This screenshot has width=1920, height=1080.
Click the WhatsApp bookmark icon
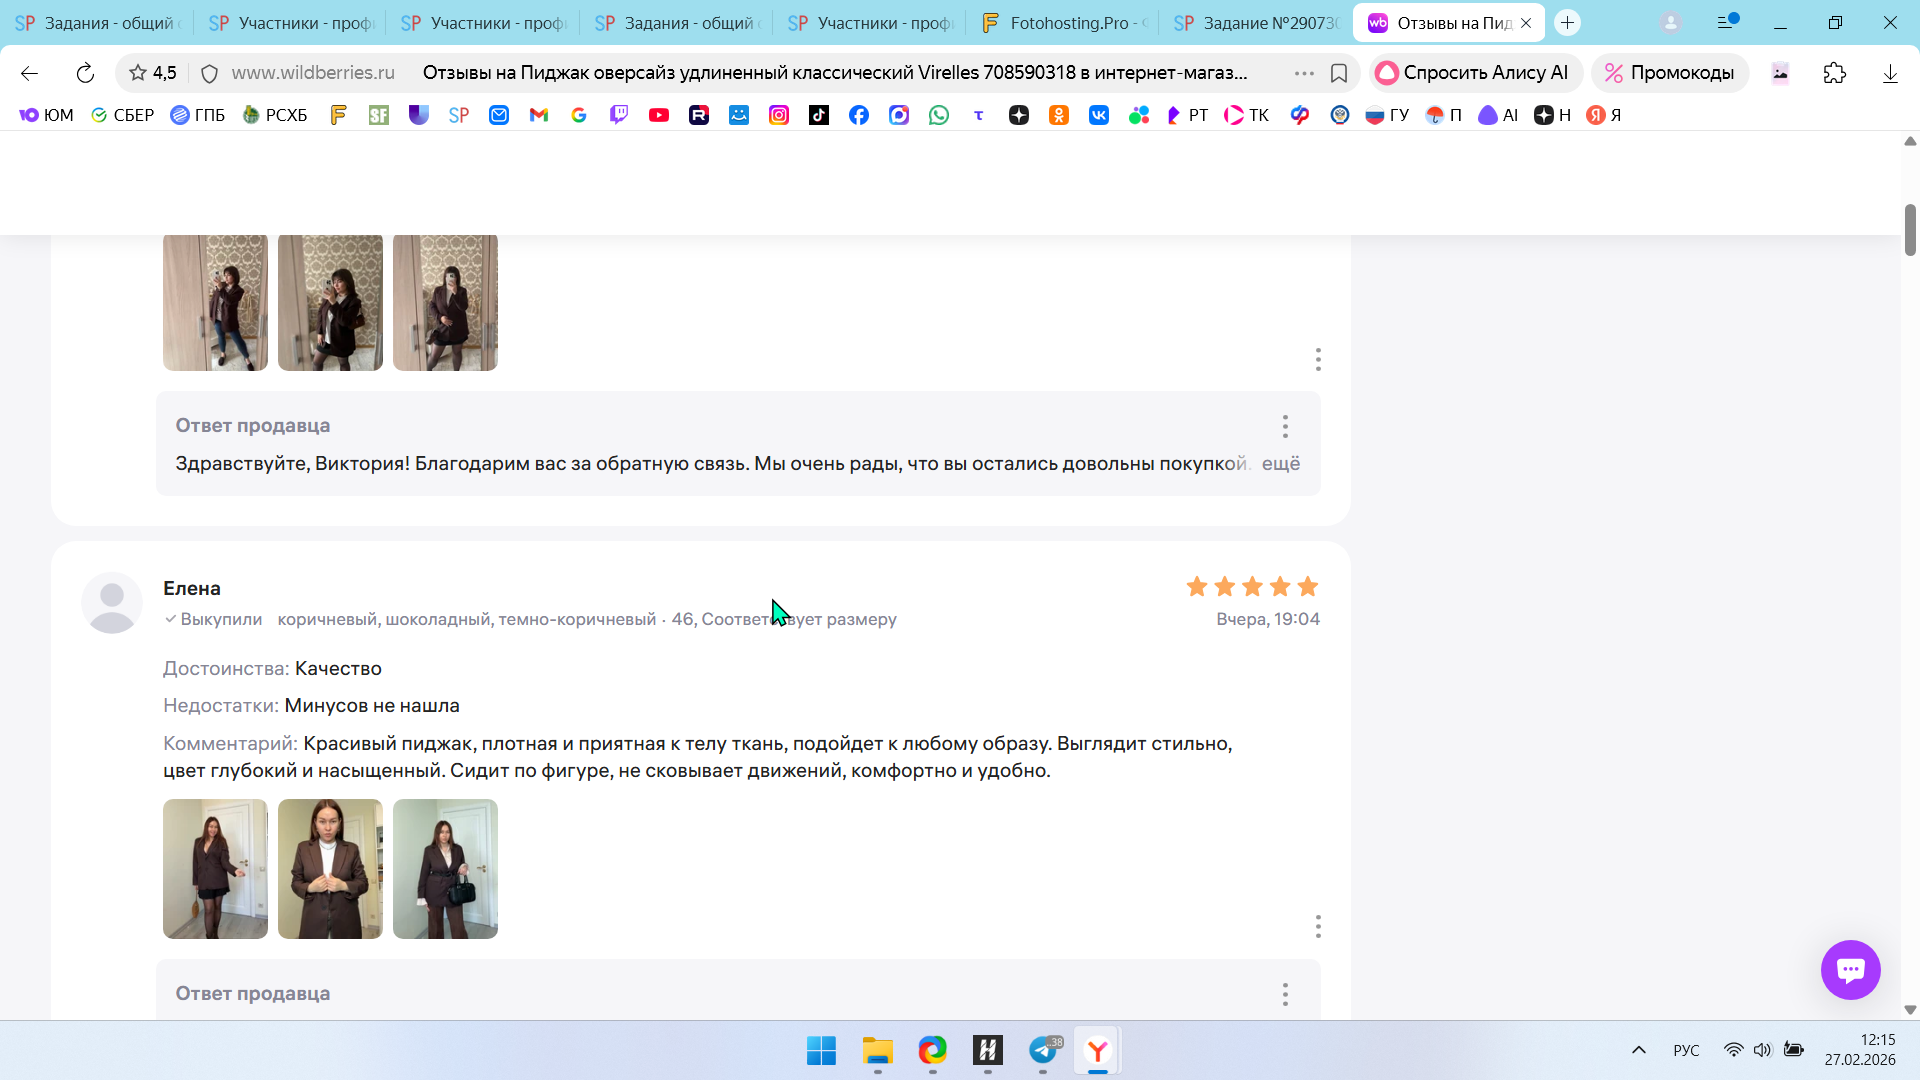[x=939, y=115]
